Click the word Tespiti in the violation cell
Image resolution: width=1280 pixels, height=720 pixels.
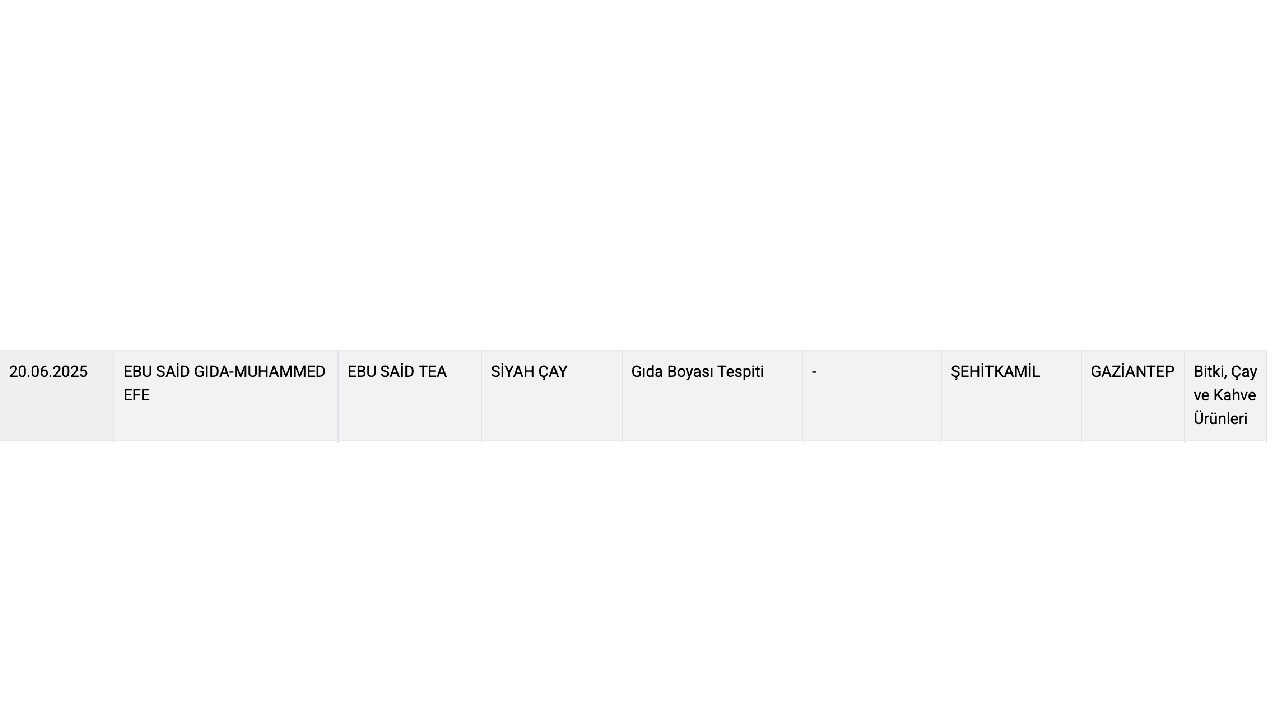click(740, 372)
